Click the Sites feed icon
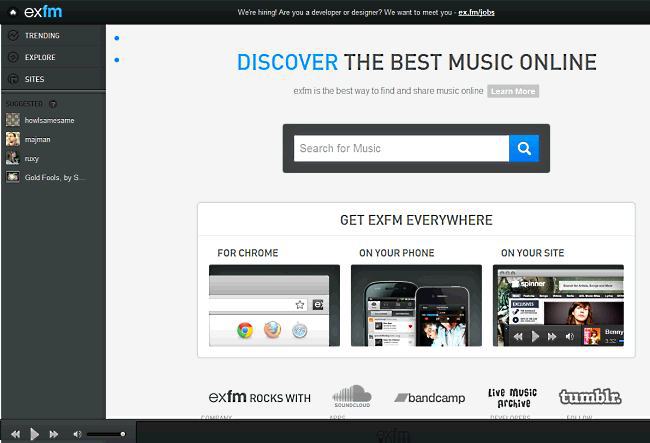This screenshot has height=443, width=650. click(x=13, y=79)
